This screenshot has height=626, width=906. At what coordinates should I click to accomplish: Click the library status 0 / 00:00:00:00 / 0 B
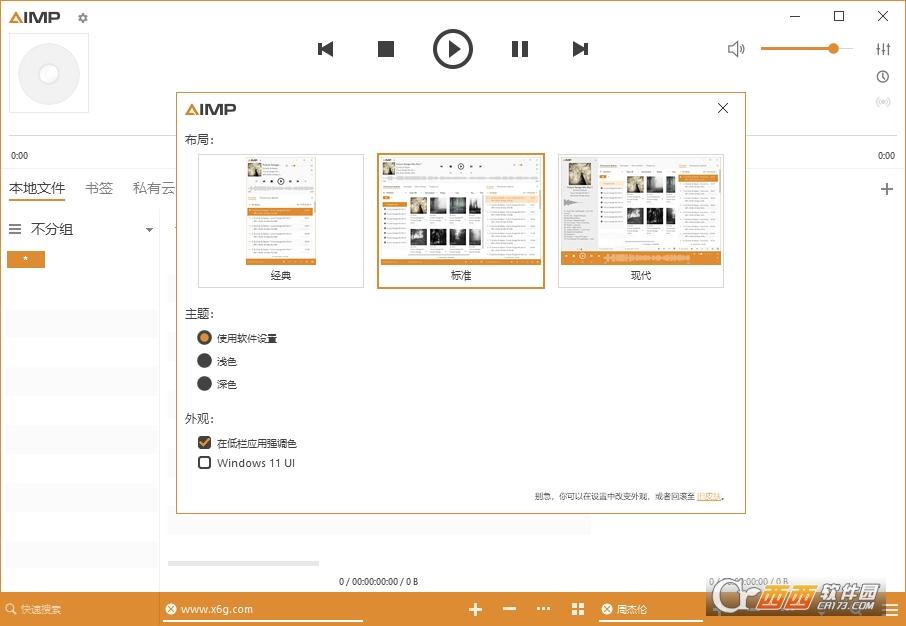(x=378, y=581)
